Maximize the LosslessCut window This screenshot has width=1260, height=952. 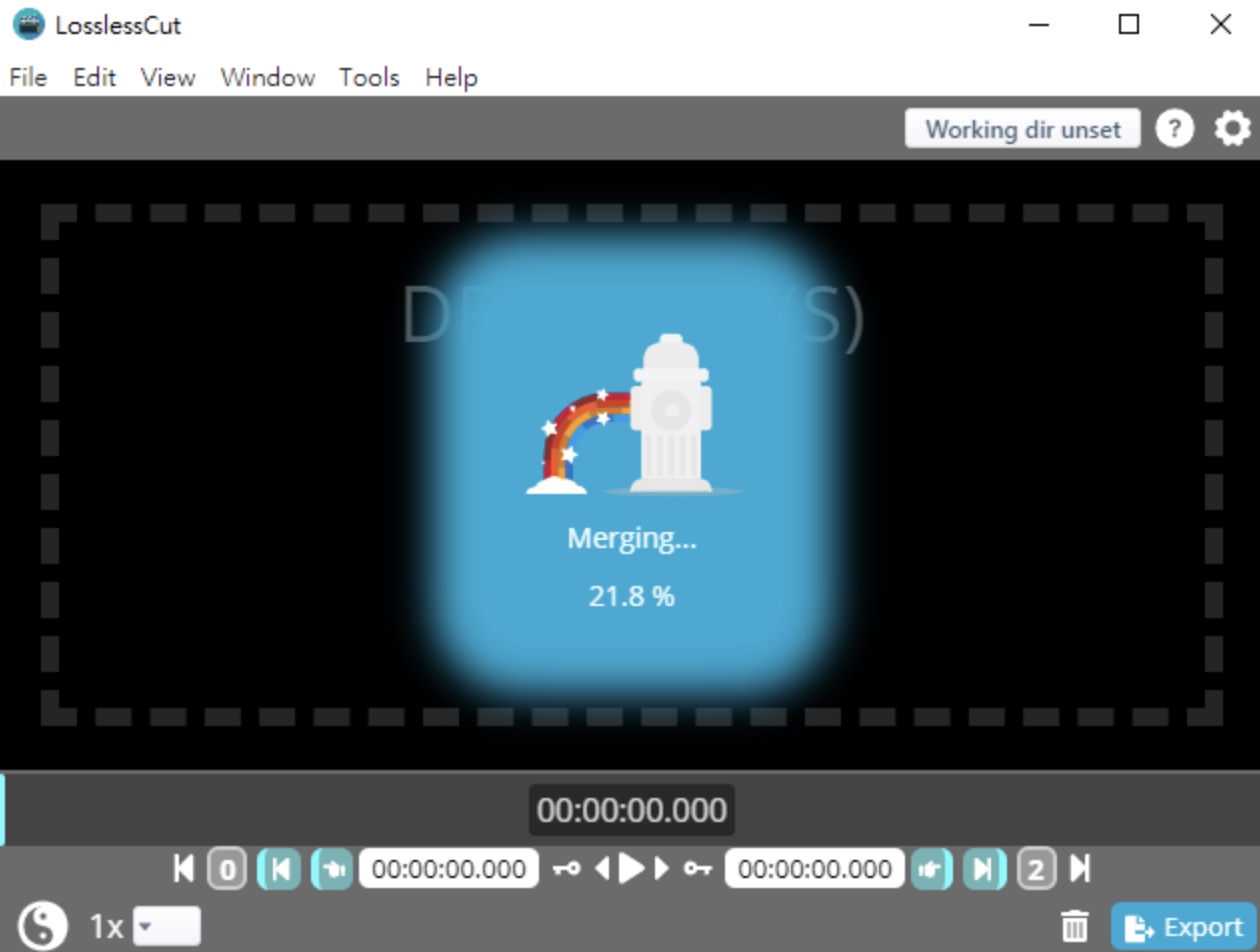click(x=1129, y=25)
